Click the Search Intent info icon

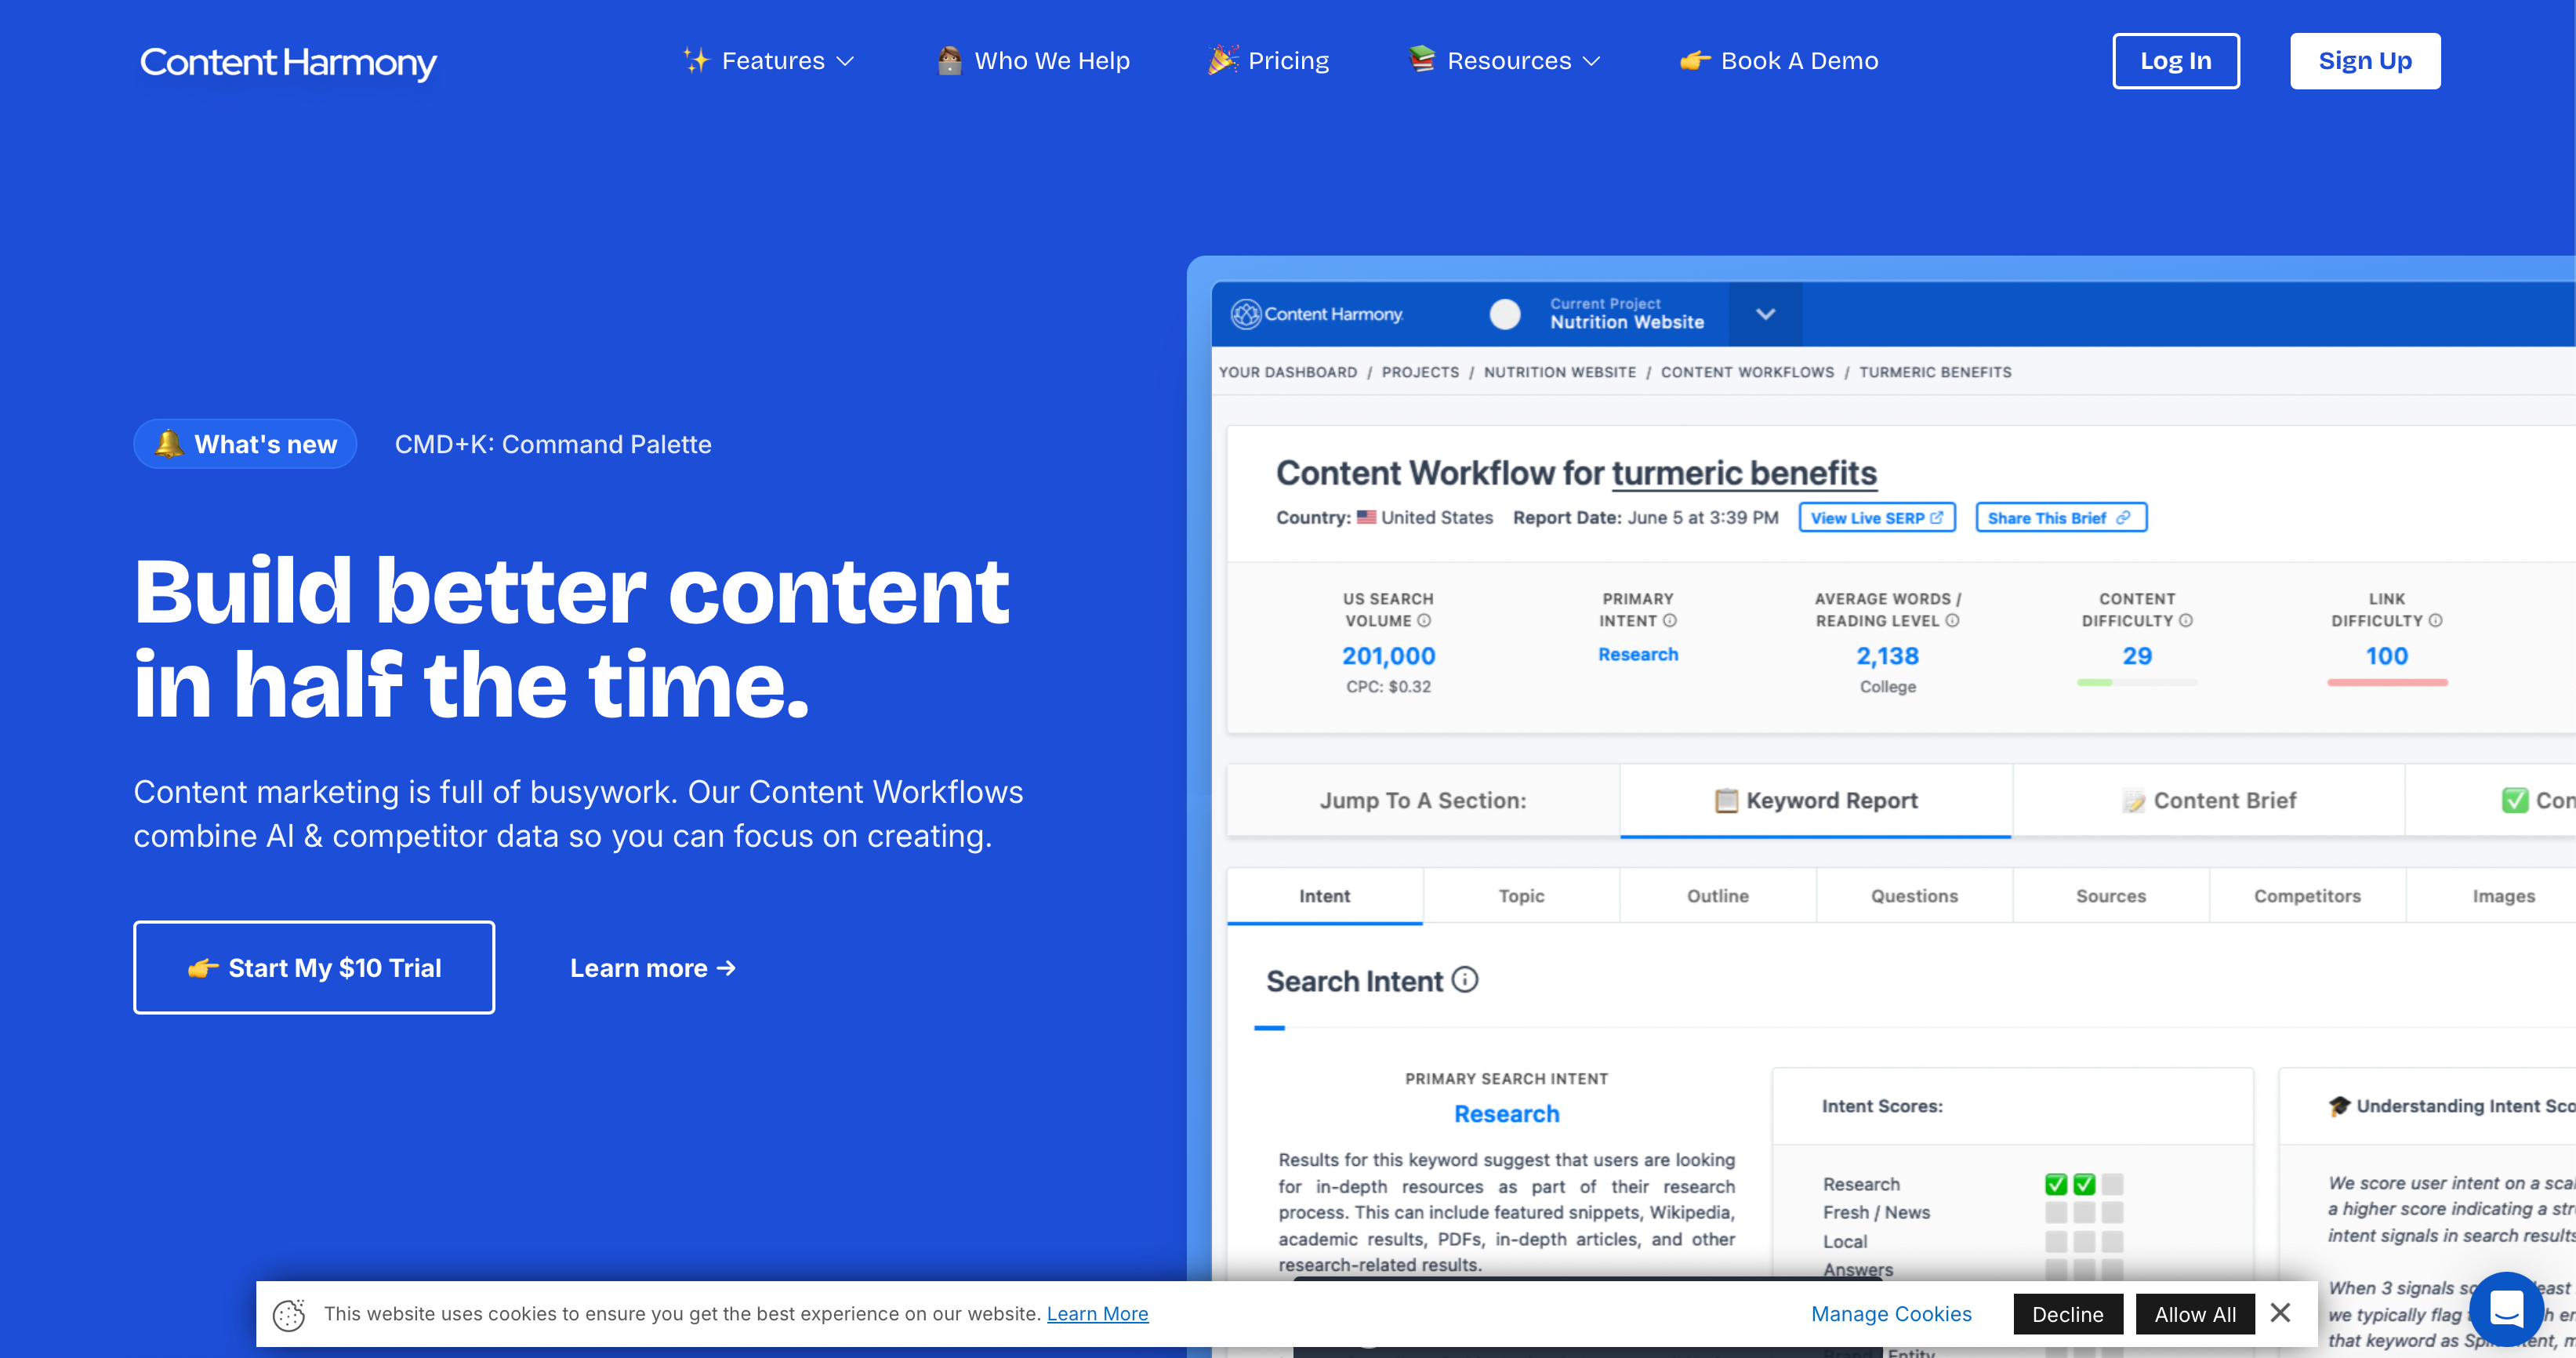tap(1465, 979)
